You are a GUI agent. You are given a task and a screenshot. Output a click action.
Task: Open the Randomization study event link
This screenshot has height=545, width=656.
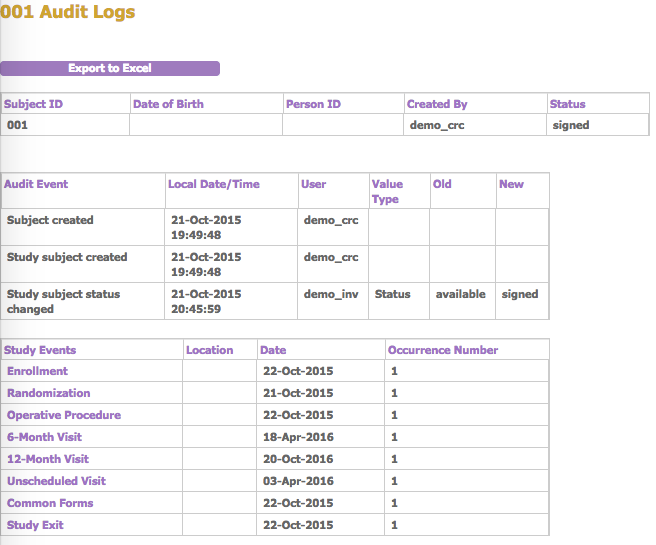coord(48,393)
